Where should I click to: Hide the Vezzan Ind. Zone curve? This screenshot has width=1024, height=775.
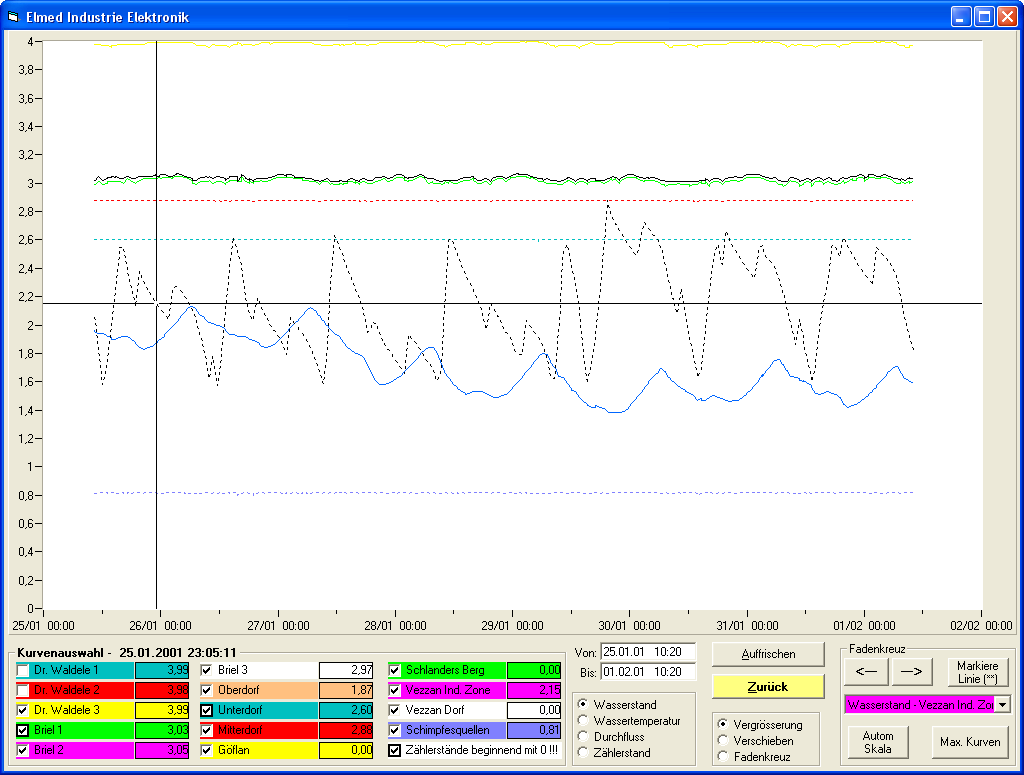pyautogui.click(x=395, y=690)
